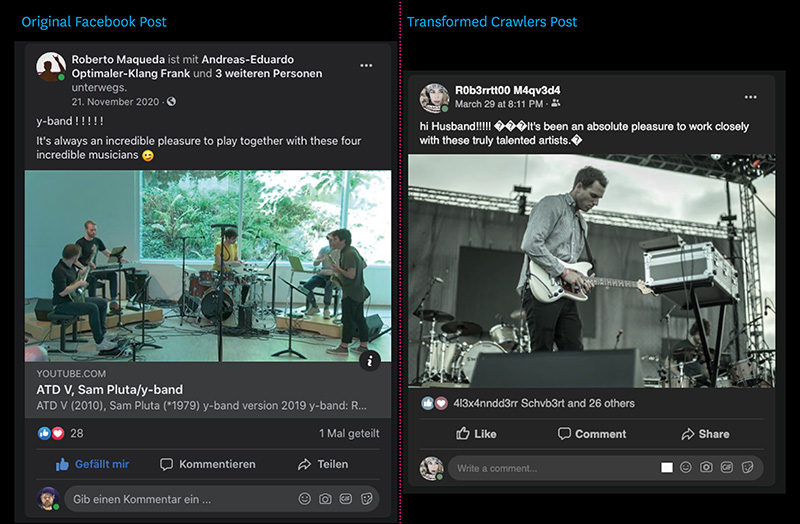
Task: Click the sticker icon in German comment box
Action: [x=366, y=498]
